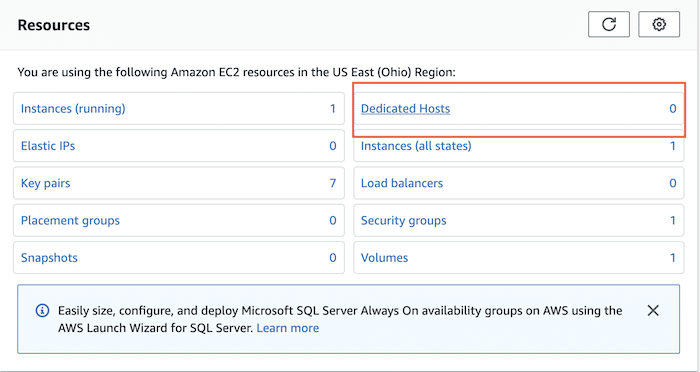Viewport: 700px width, 372px height.
Task: Open Instances (all states) link
Action: coord(416,146)
